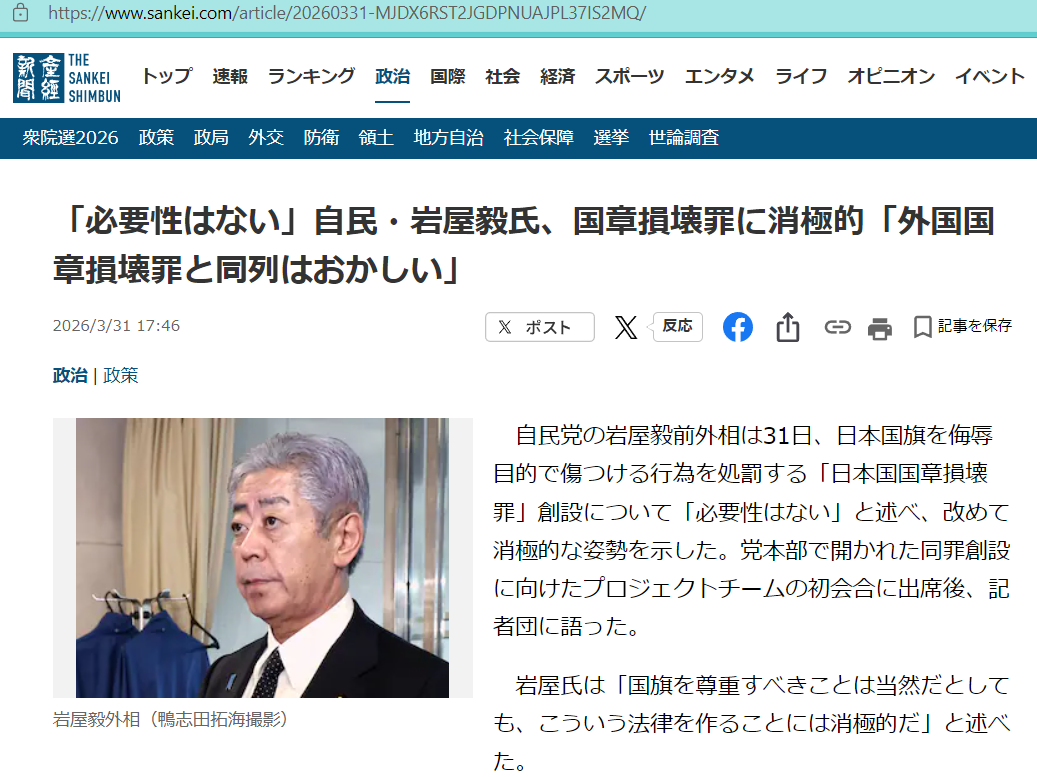Open the 世論調査 sub-navigation link
1037x777 pixels.
pos(684,138)
